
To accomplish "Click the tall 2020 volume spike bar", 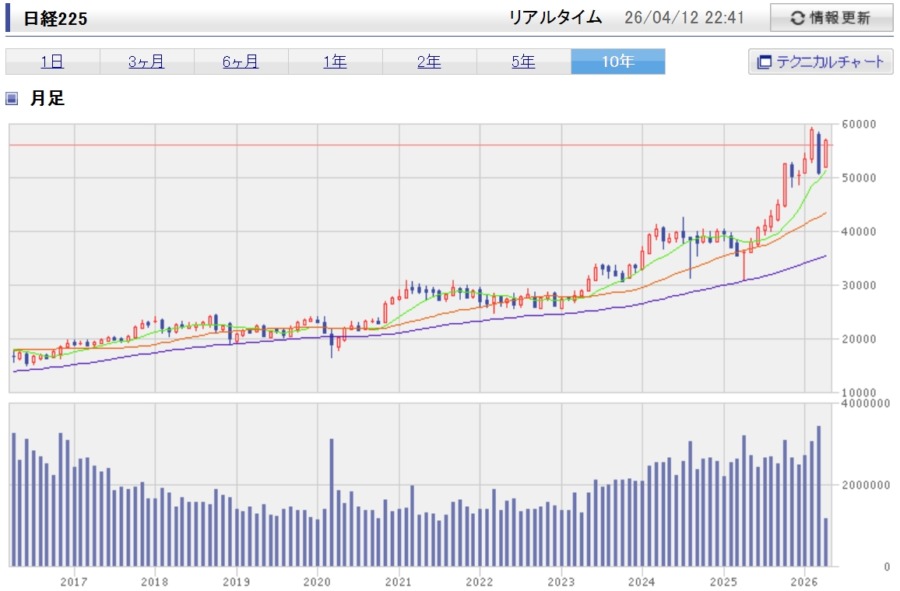I will [x=331, y=502].
